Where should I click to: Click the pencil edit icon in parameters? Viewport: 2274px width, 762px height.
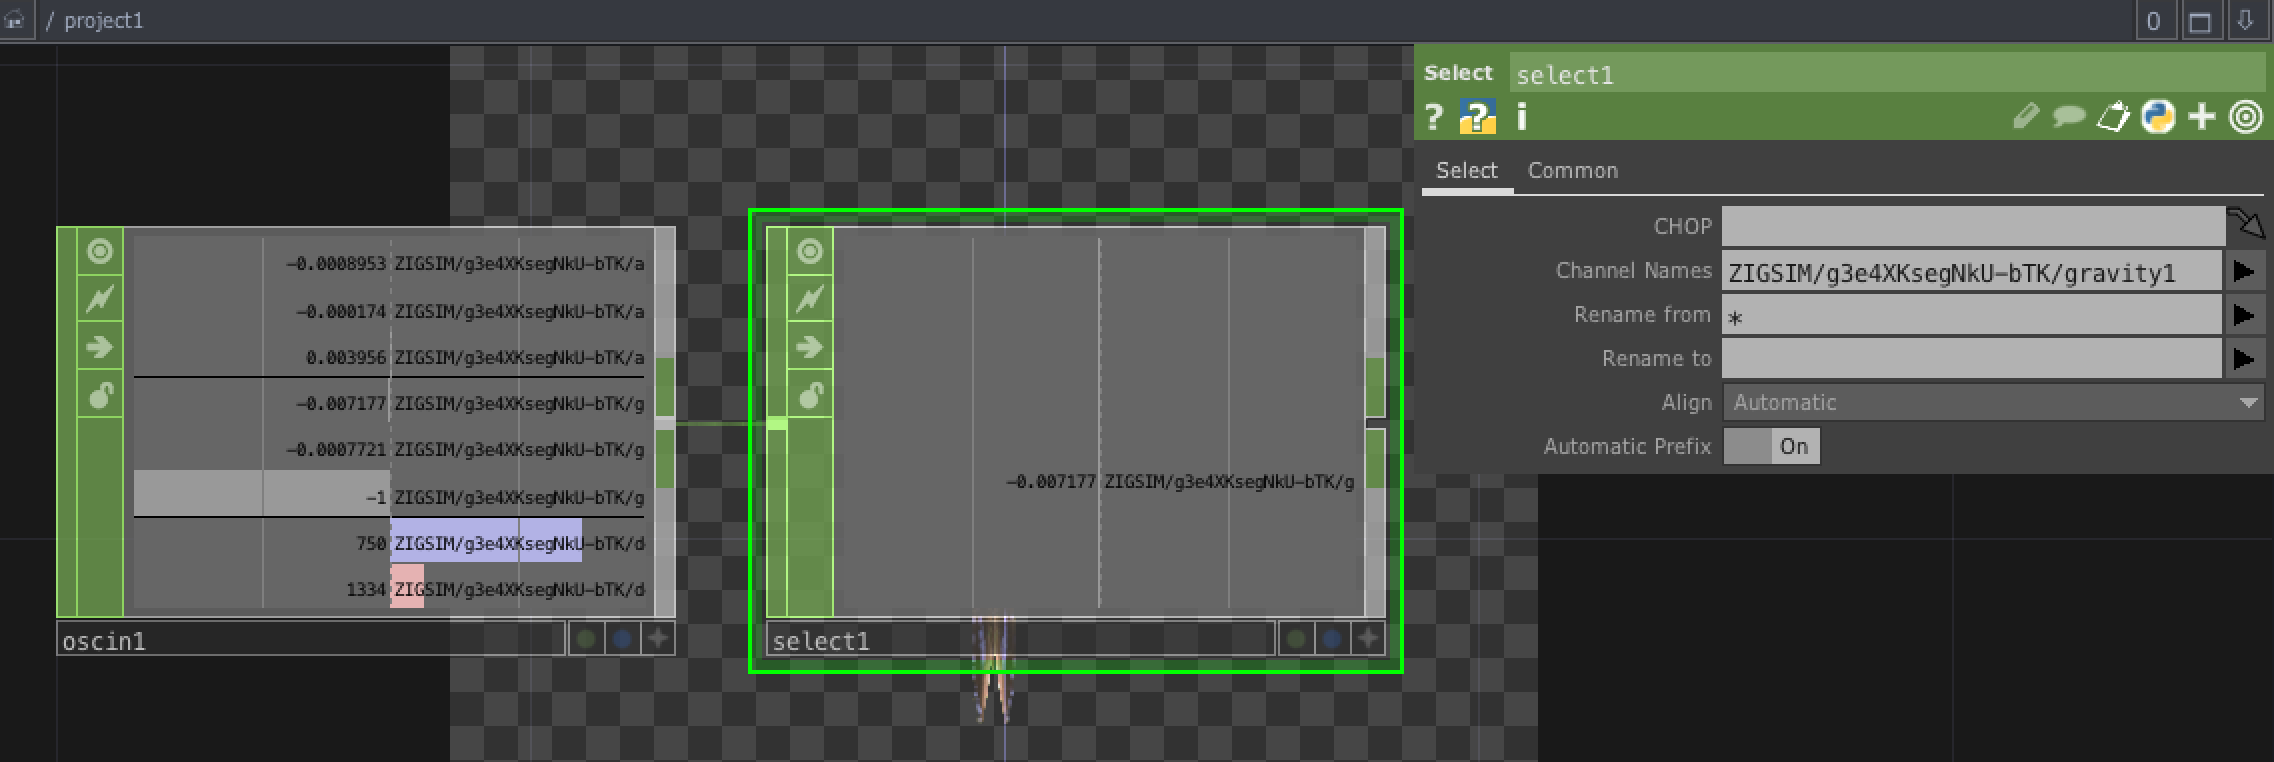(2025, 118)
